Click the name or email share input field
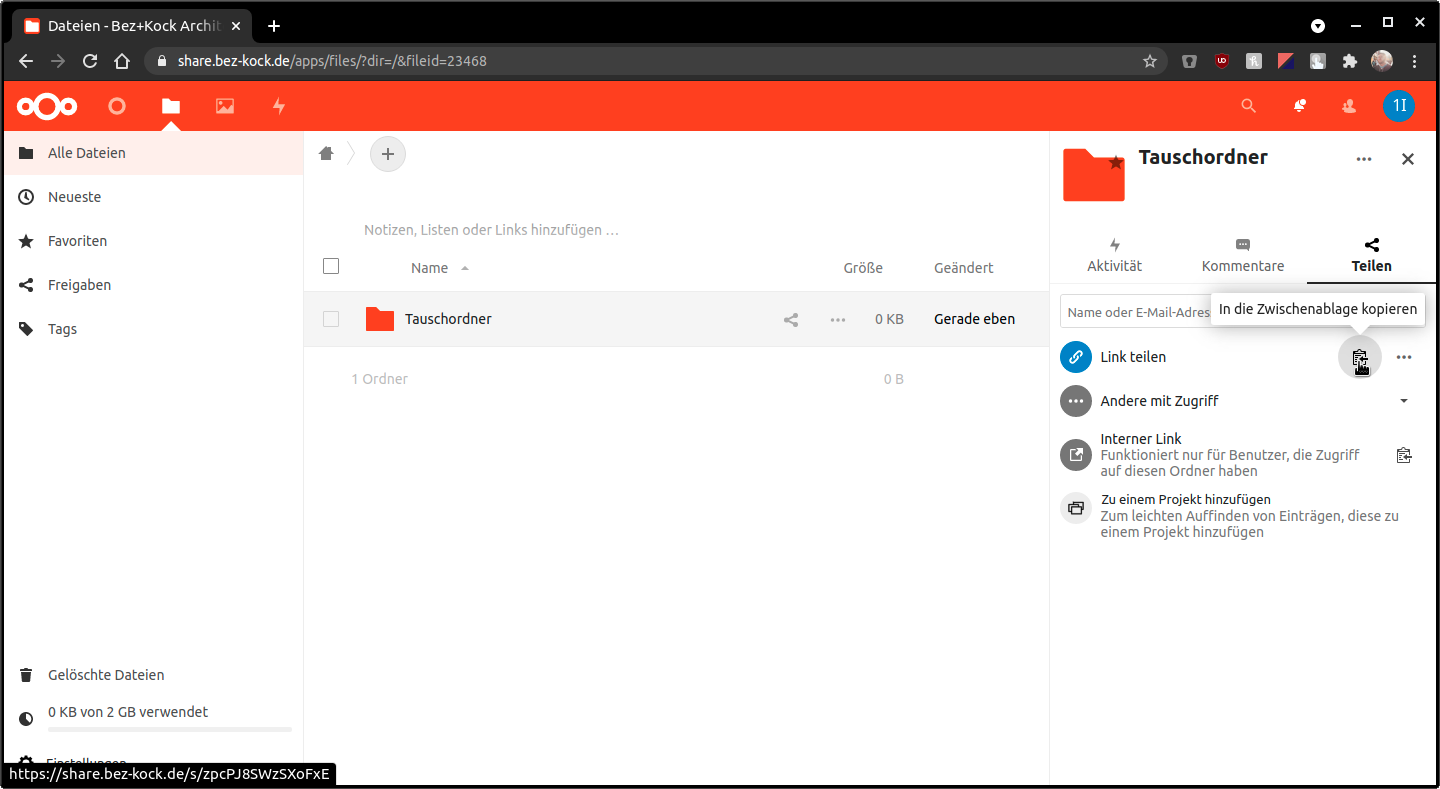This screenshot has height=789, width=1440. tap(1135, 312)
